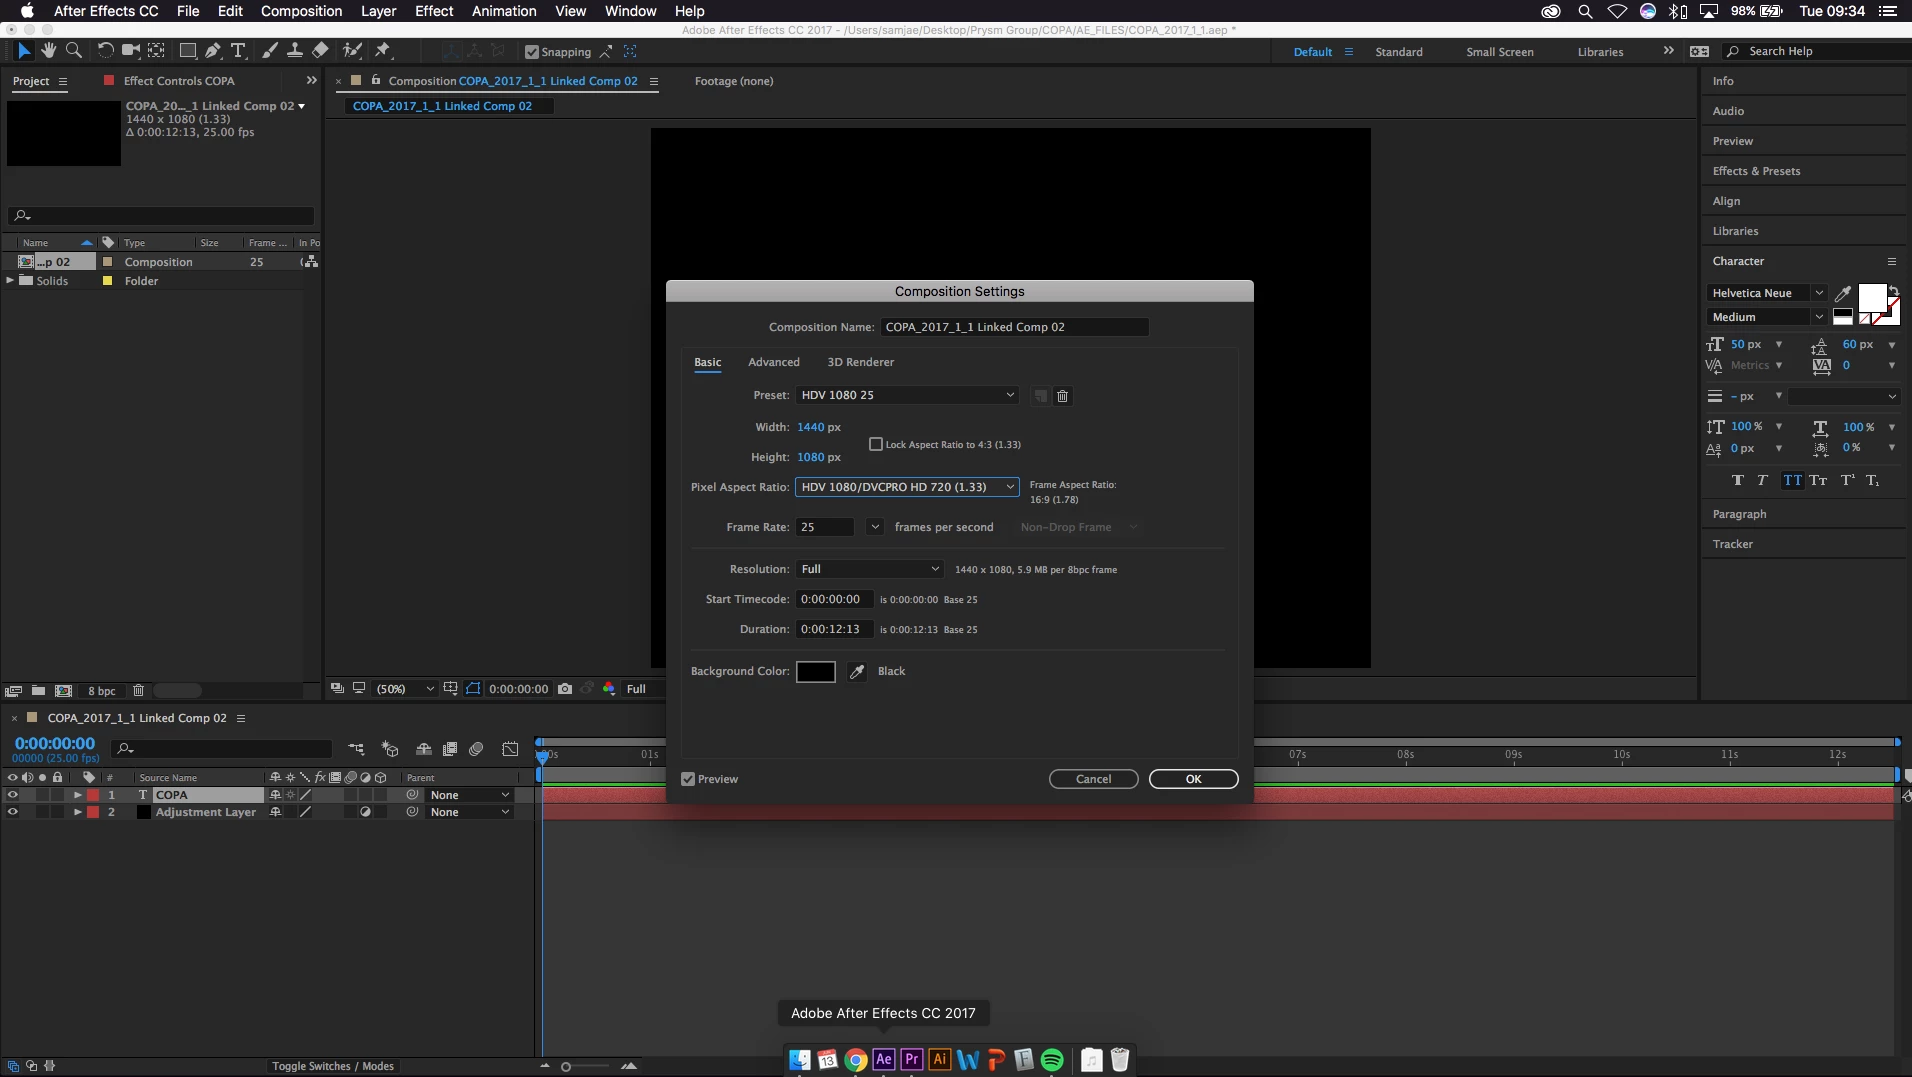Delete selected project item with trash icon

coord(139,690)
